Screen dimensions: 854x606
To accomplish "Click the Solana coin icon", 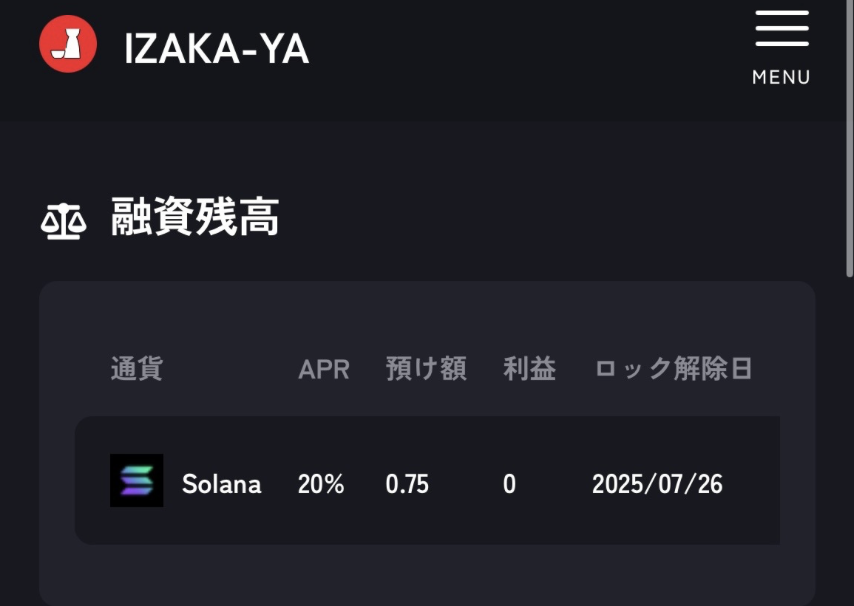I will (x=137, y=480).
